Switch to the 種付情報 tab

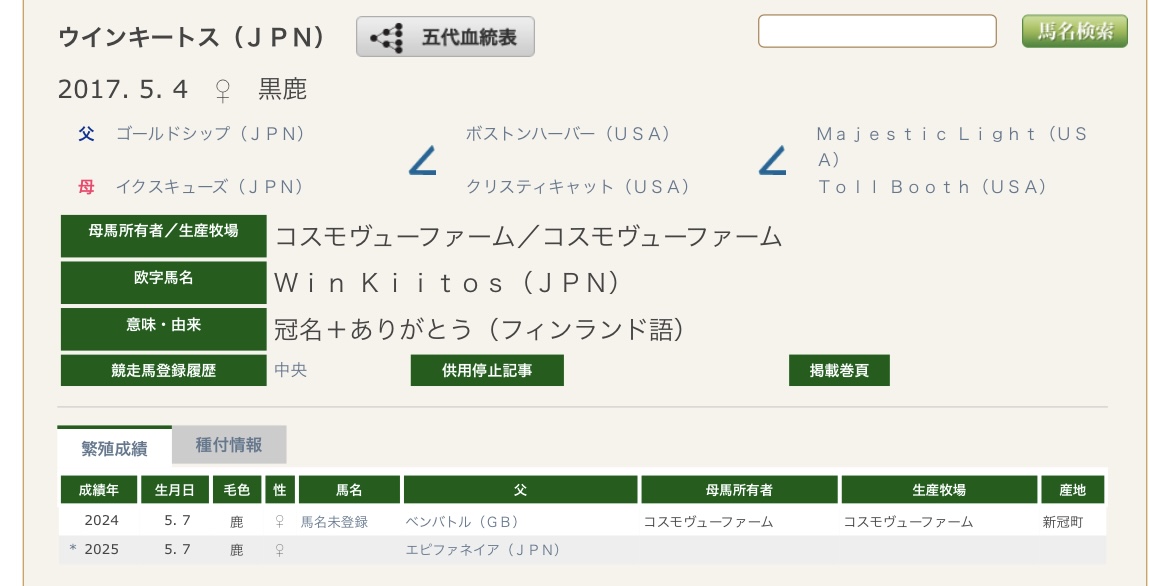click(229, 446)
